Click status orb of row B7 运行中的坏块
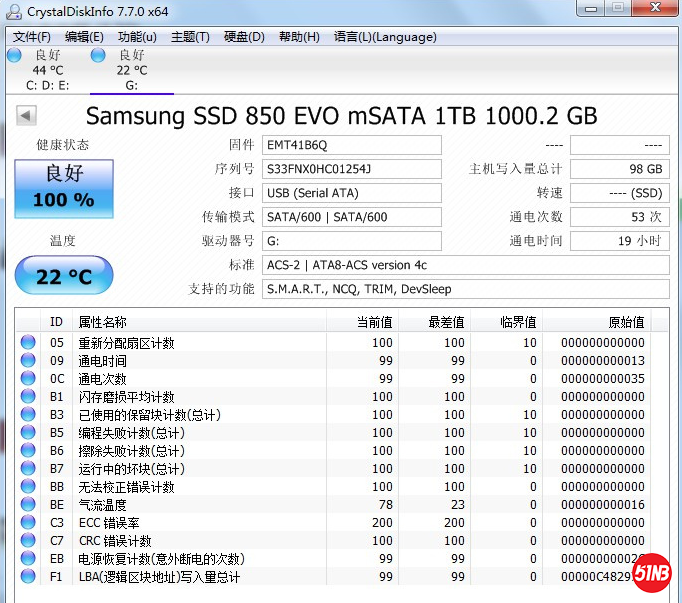This screenshot has width=682, height=603. tap(28, 468)
